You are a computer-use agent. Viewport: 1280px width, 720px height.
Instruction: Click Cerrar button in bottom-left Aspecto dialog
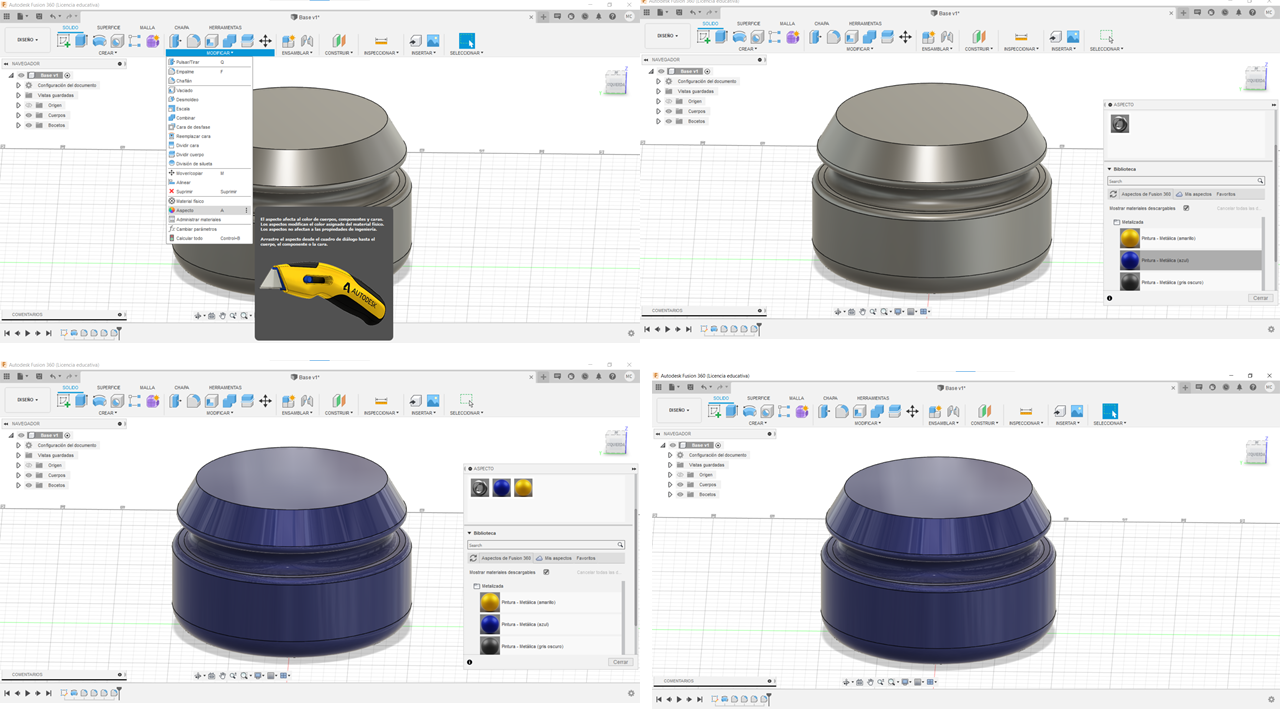point(620,662)
